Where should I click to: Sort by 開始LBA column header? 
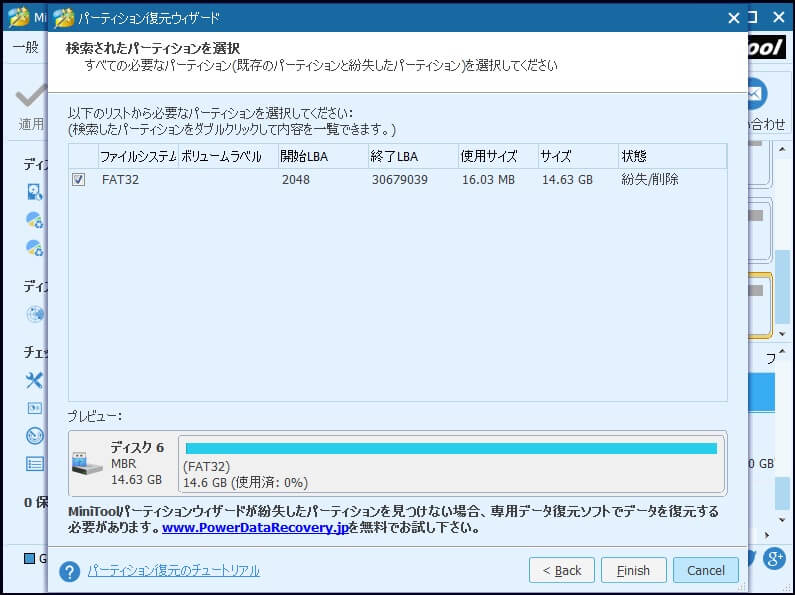(x=304, y=156)
